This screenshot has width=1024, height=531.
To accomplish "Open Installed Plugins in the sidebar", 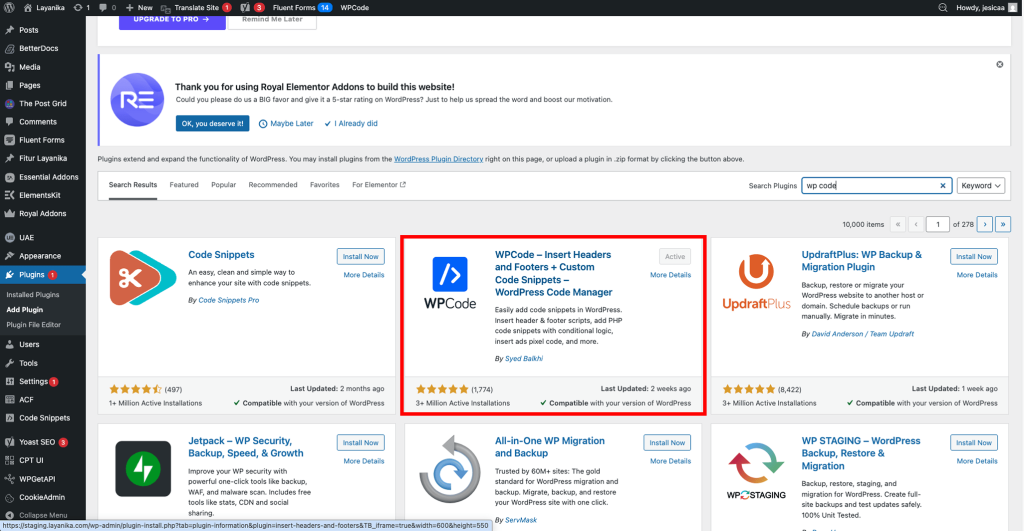I will tap(34, 295).
